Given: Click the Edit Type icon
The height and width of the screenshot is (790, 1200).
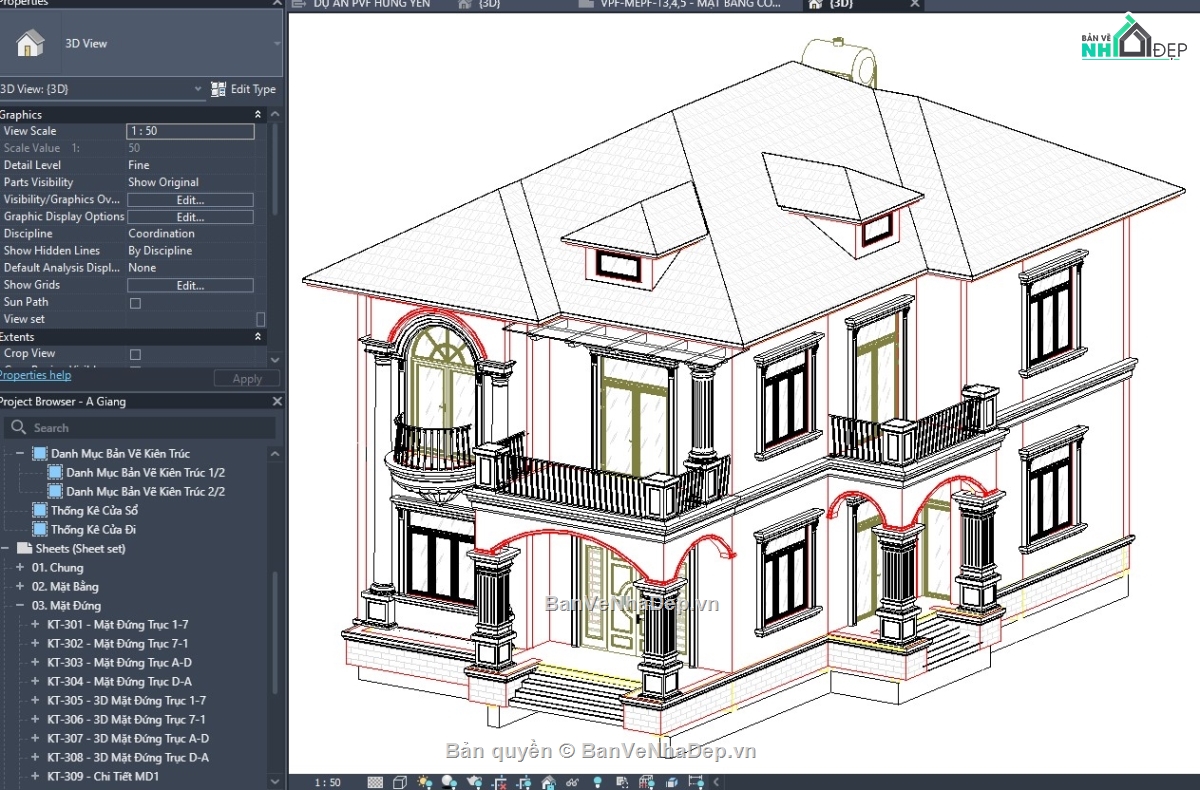Looking at the screenshot, I should point(218,89).
